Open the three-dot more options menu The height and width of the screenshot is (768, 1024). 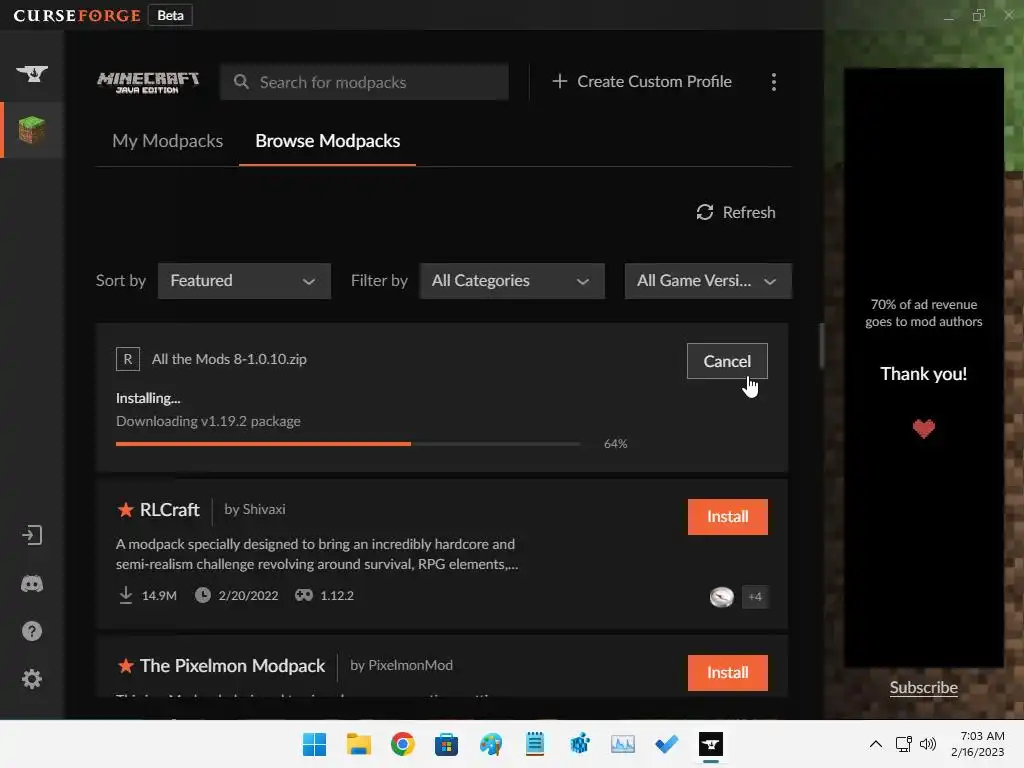click(774, 82)
